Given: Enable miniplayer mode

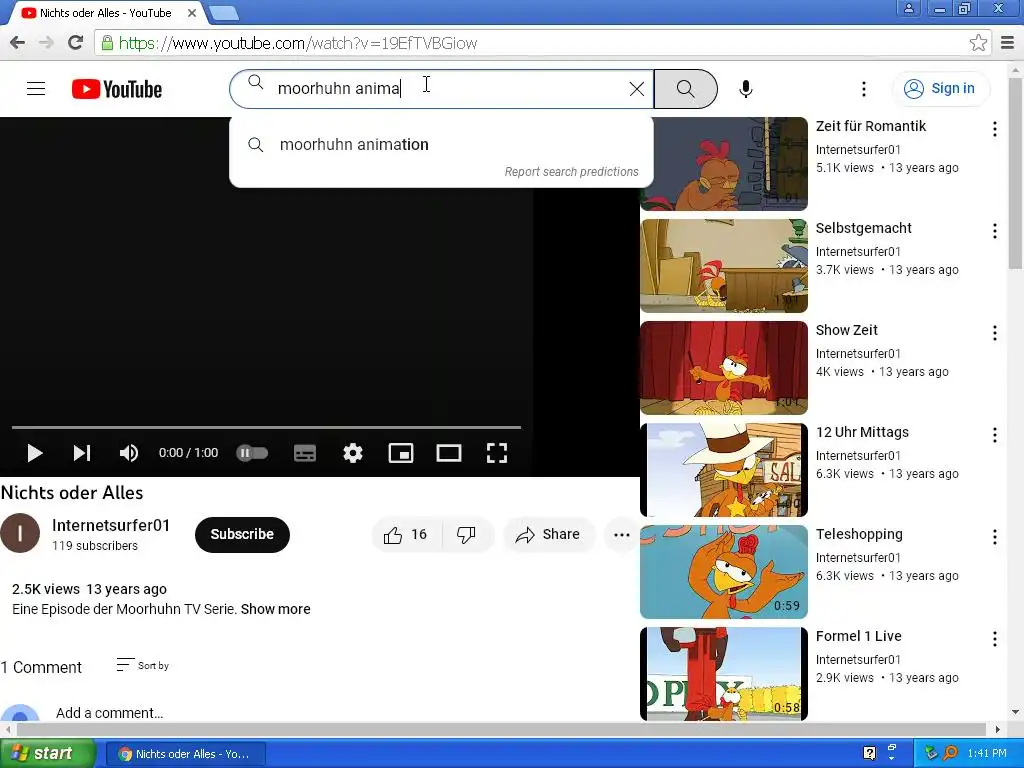Looking at the screenshot, I should (401, 453).
